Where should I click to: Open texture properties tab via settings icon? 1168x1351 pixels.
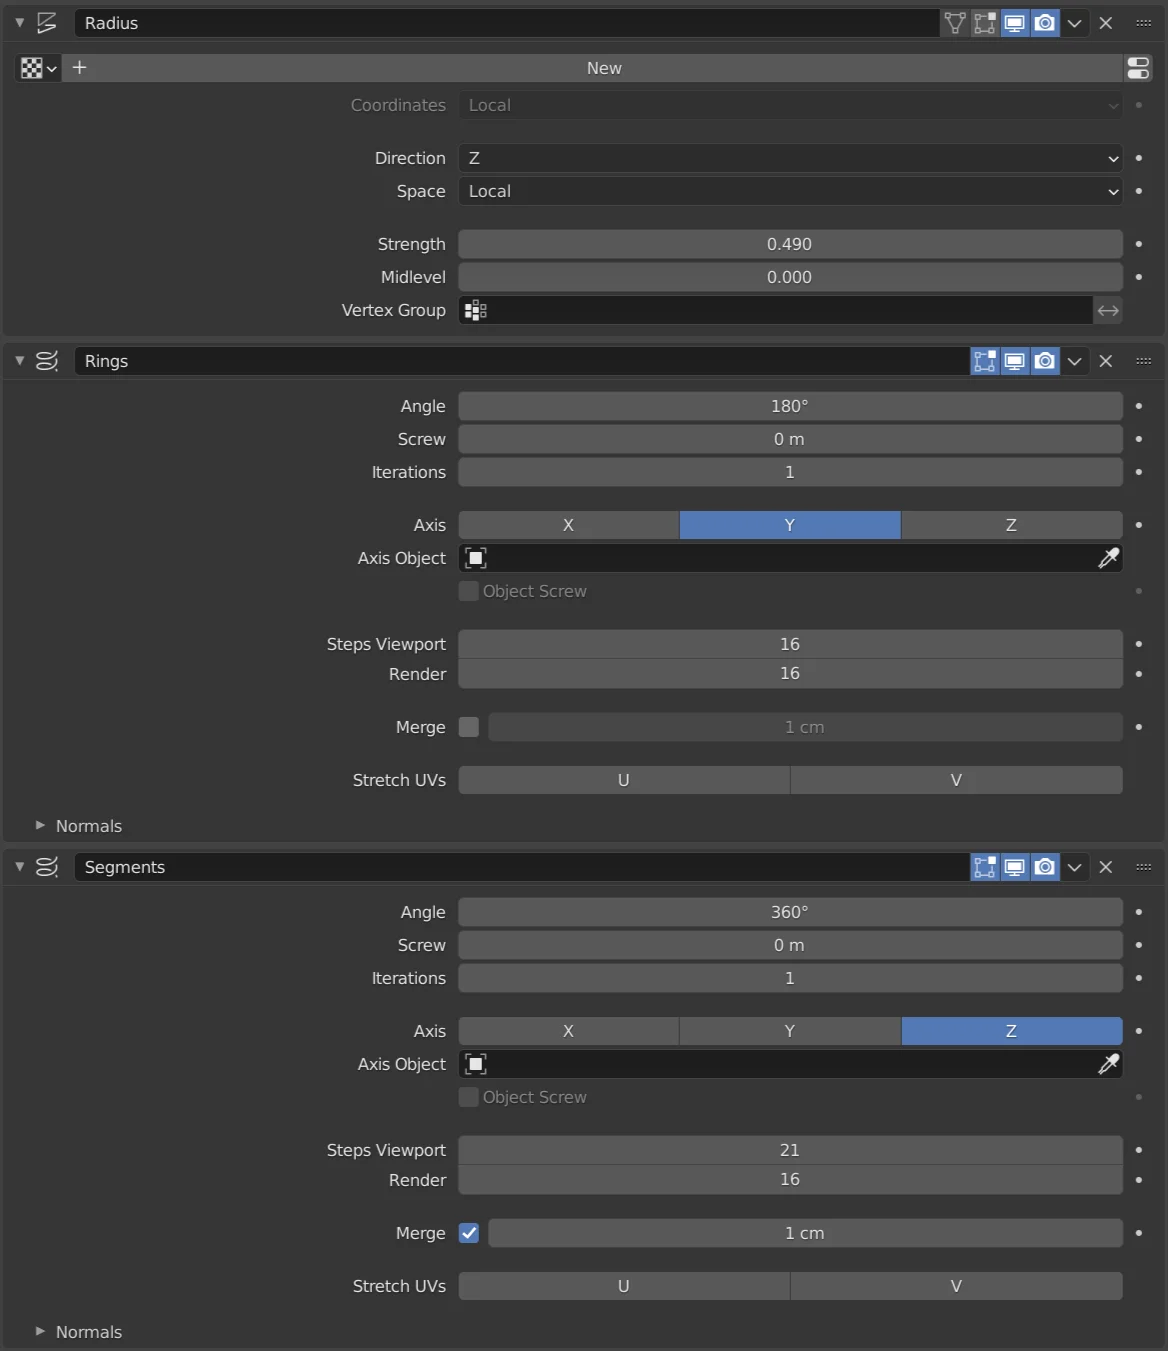coord(1138,68)
